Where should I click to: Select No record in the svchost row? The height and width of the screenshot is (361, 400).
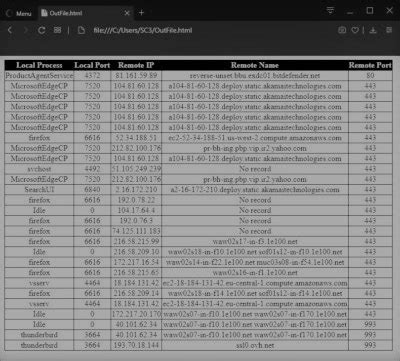coord(255,169)
